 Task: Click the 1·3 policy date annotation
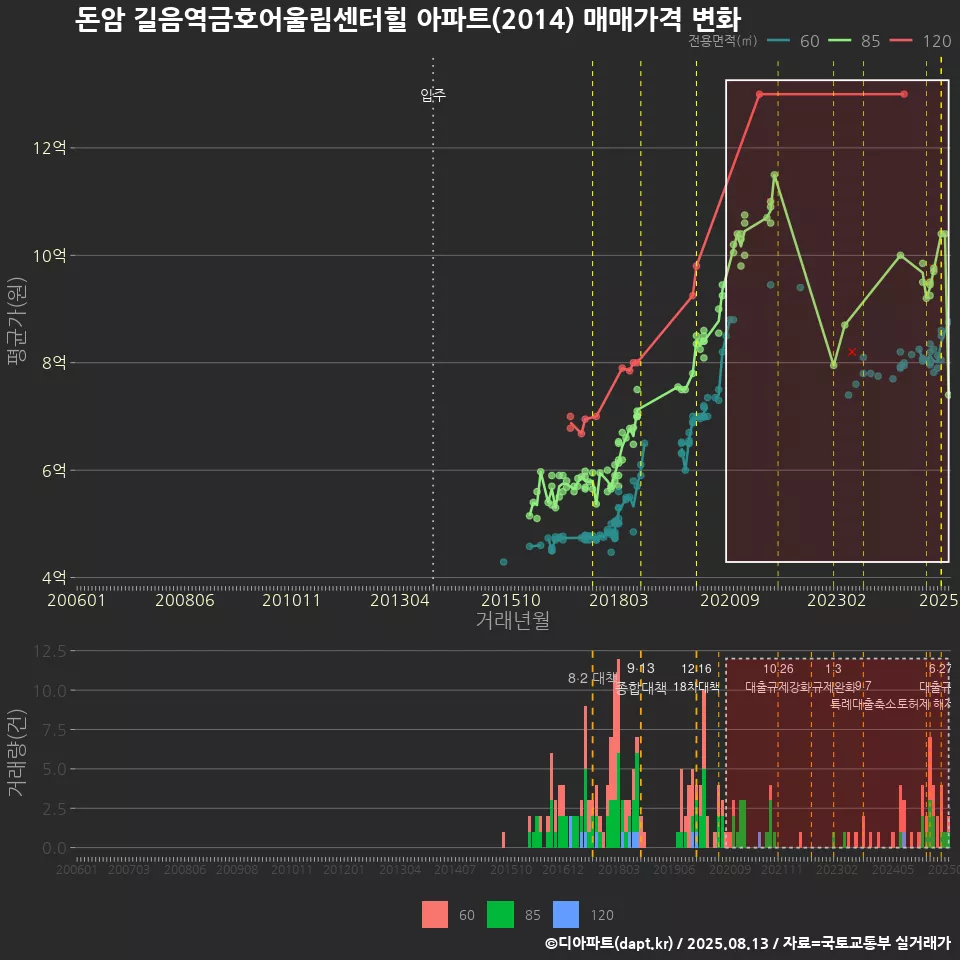pos(833,669)
